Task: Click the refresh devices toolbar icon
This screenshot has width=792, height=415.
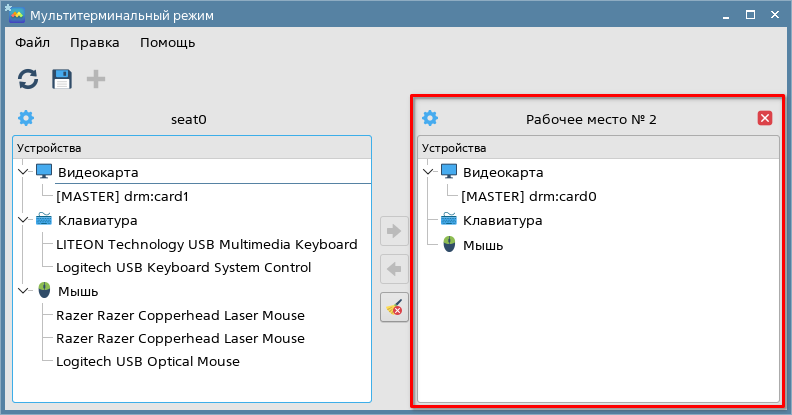Action: (x=28, y=79)
